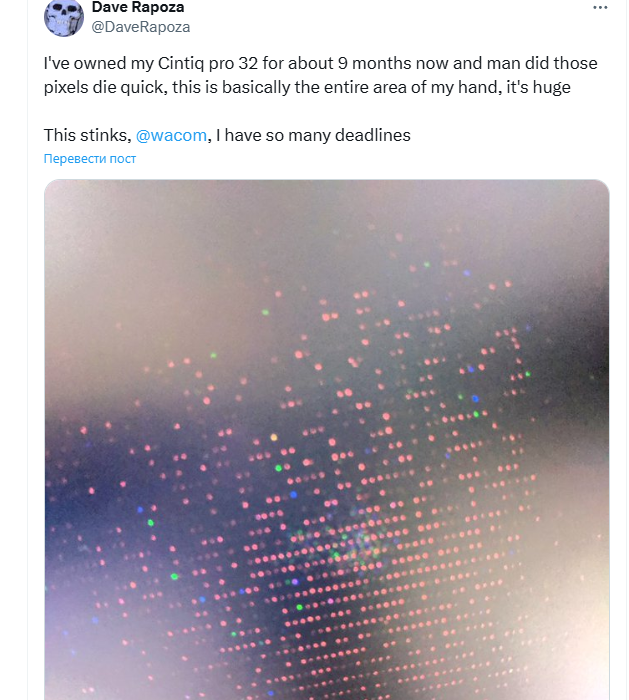Click Dave Rapoza's skull avatar
This screenshot has height=700, width=629.
63,17
